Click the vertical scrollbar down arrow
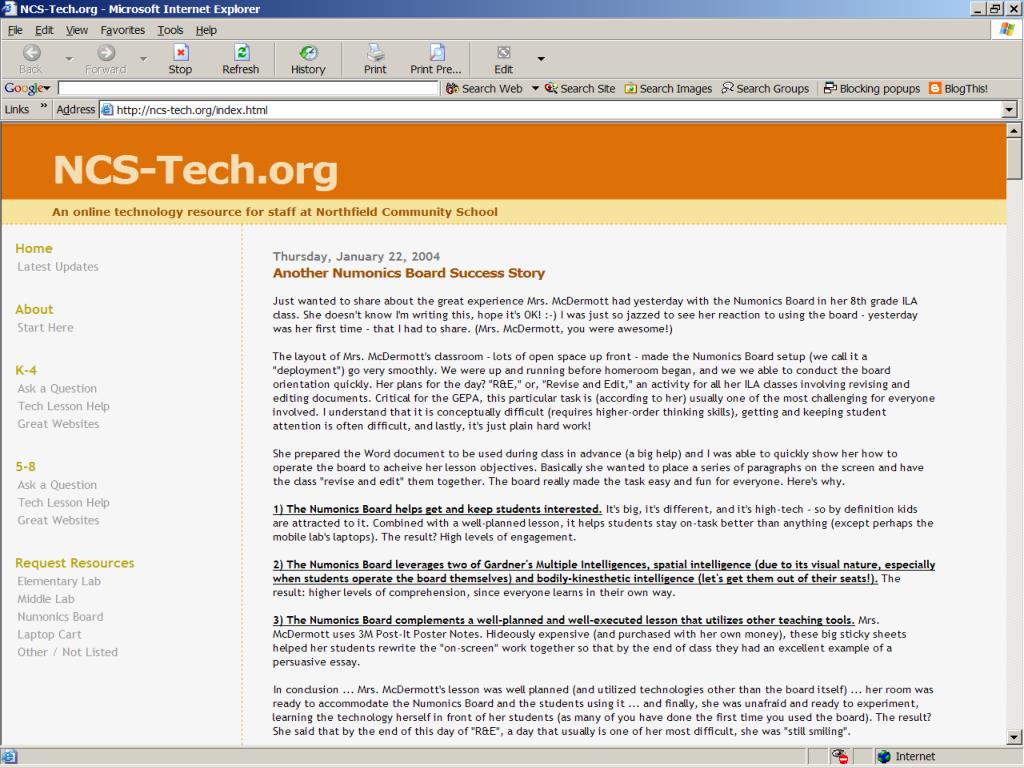The height and width of the screenshot is (768, 1024). (x=1014, y=738)
